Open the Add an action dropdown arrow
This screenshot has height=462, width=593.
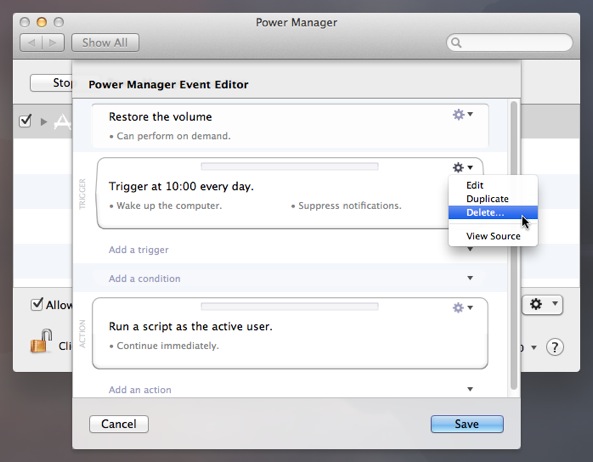(470, 389)
